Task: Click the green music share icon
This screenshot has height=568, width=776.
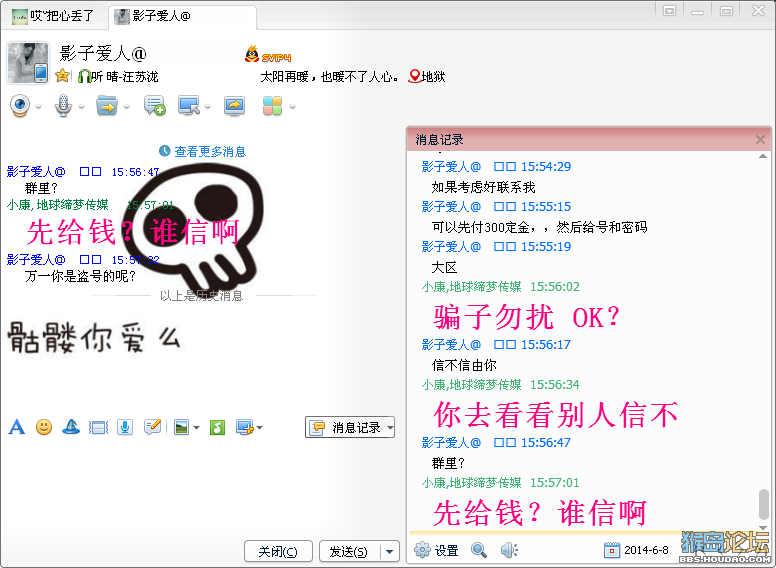Action: pos(217,427)
